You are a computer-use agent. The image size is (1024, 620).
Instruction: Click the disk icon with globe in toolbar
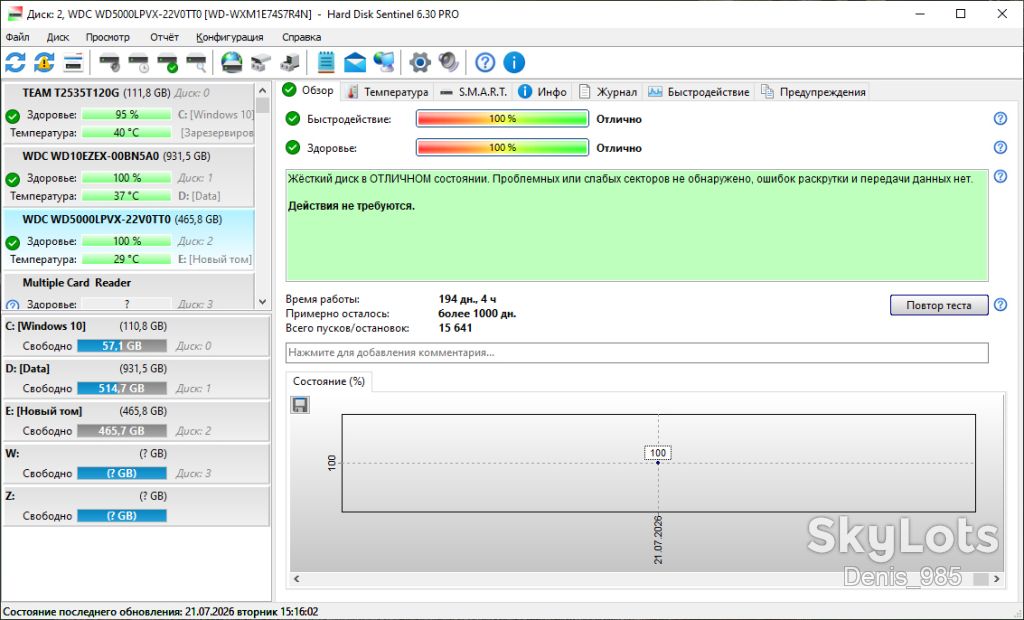[x=231, y=63]
